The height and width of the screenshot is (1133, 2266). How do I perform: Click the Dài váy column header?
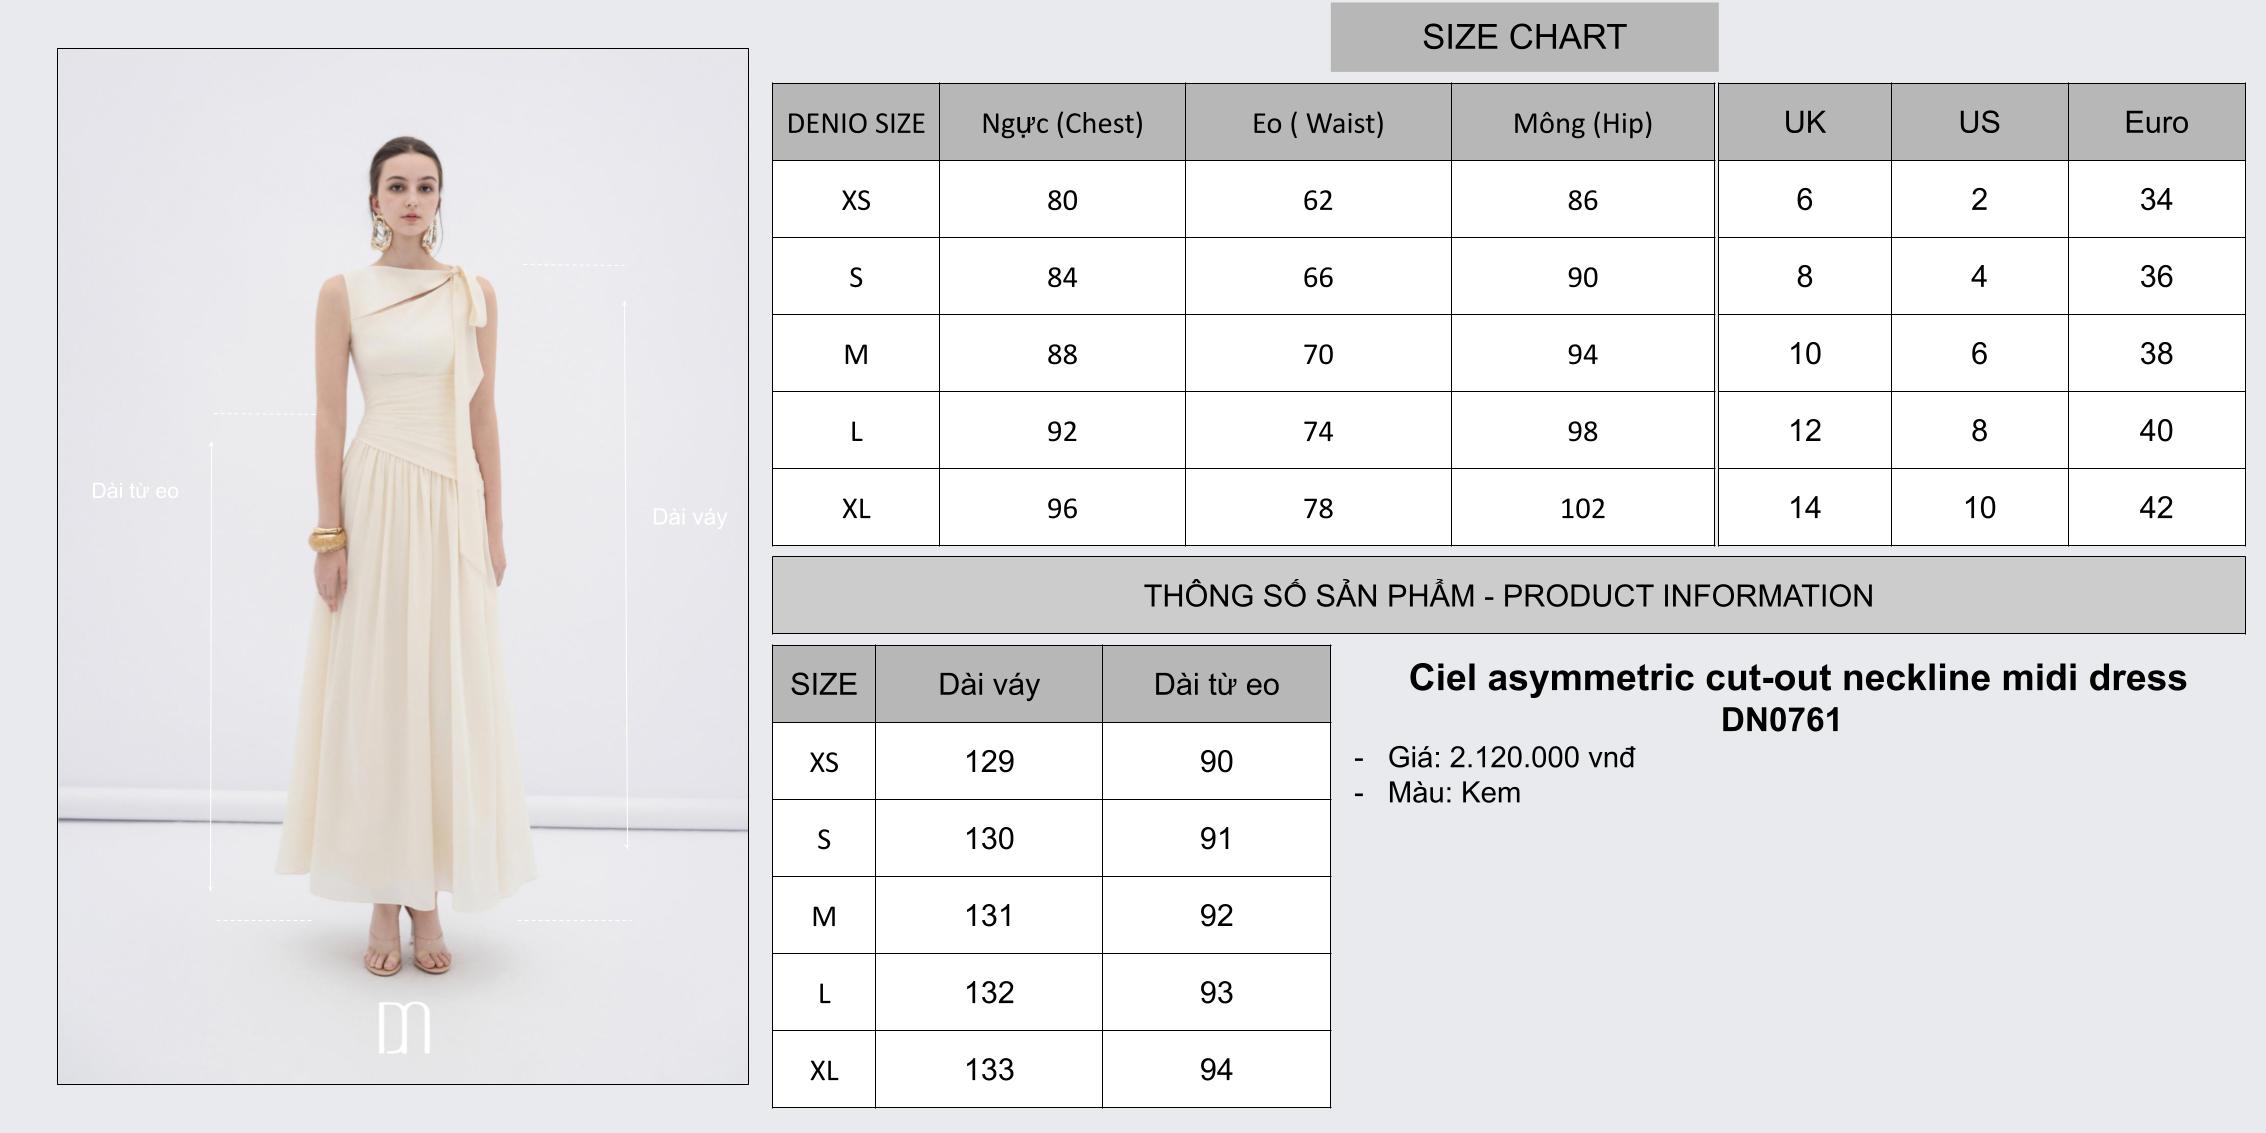pyautogui.click(x=989, y=684)
